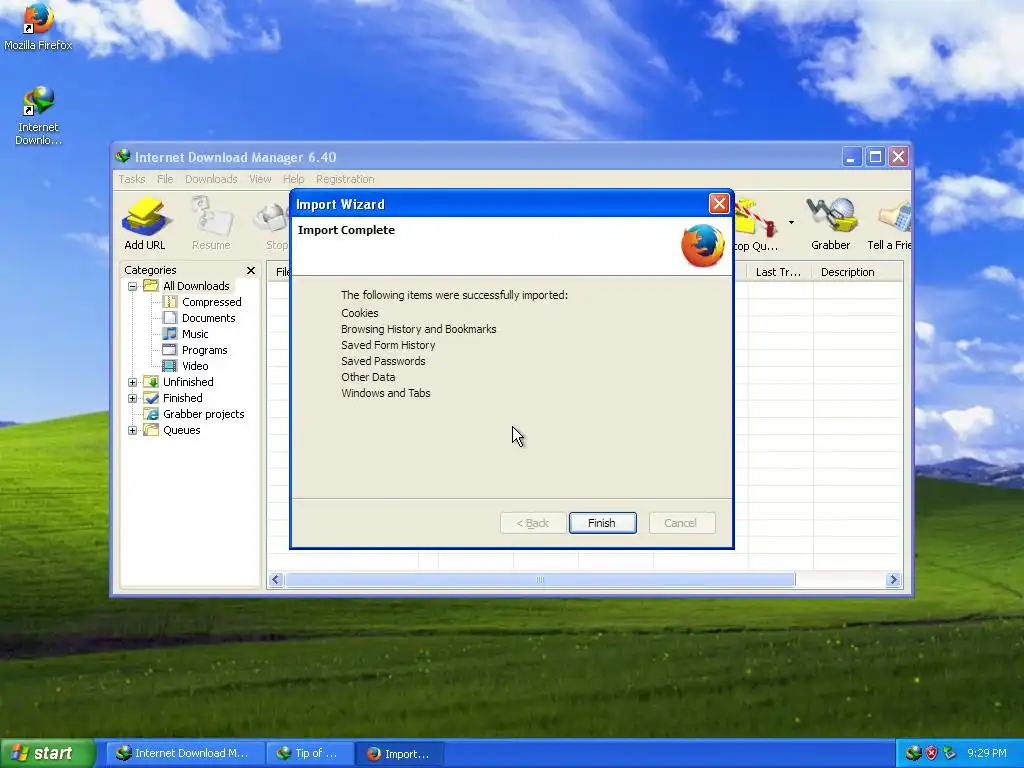
Task: Select the Programs category
Action: (x=204, y=350)
